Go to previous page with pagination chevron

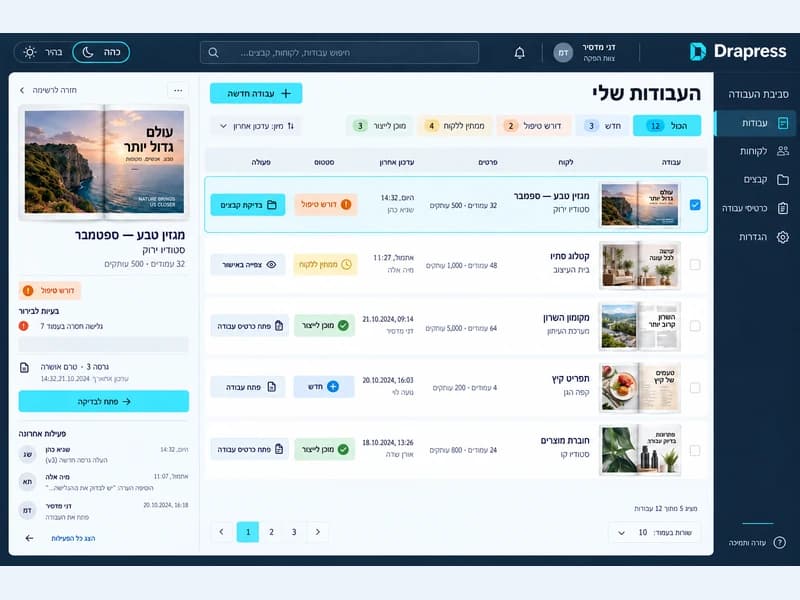pyautogui.click(x=221, y=532)
